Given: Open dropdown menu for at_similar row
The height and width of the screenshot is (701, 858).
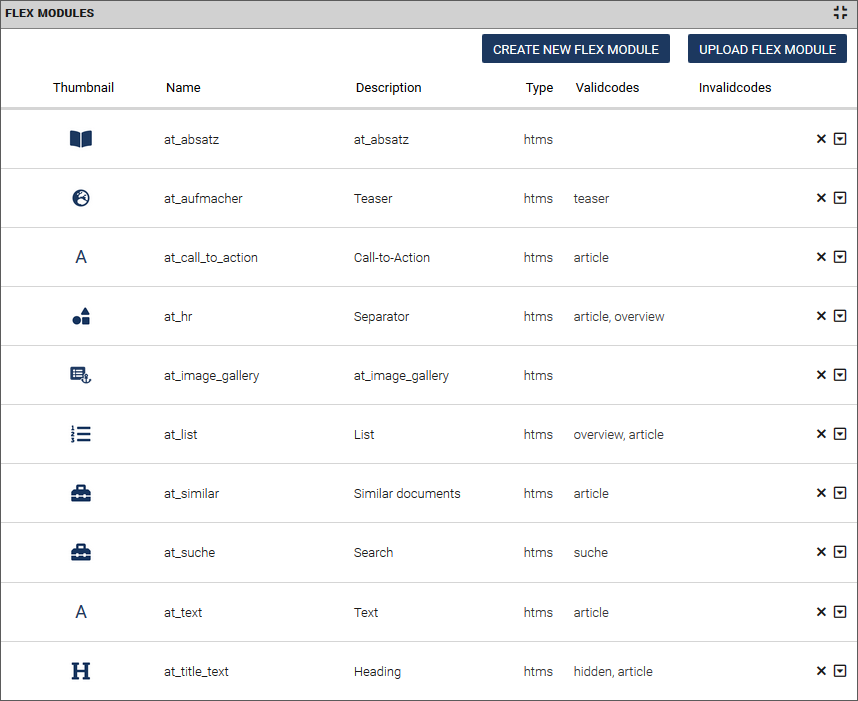Looking at the screenshot, I should (840, 493).
